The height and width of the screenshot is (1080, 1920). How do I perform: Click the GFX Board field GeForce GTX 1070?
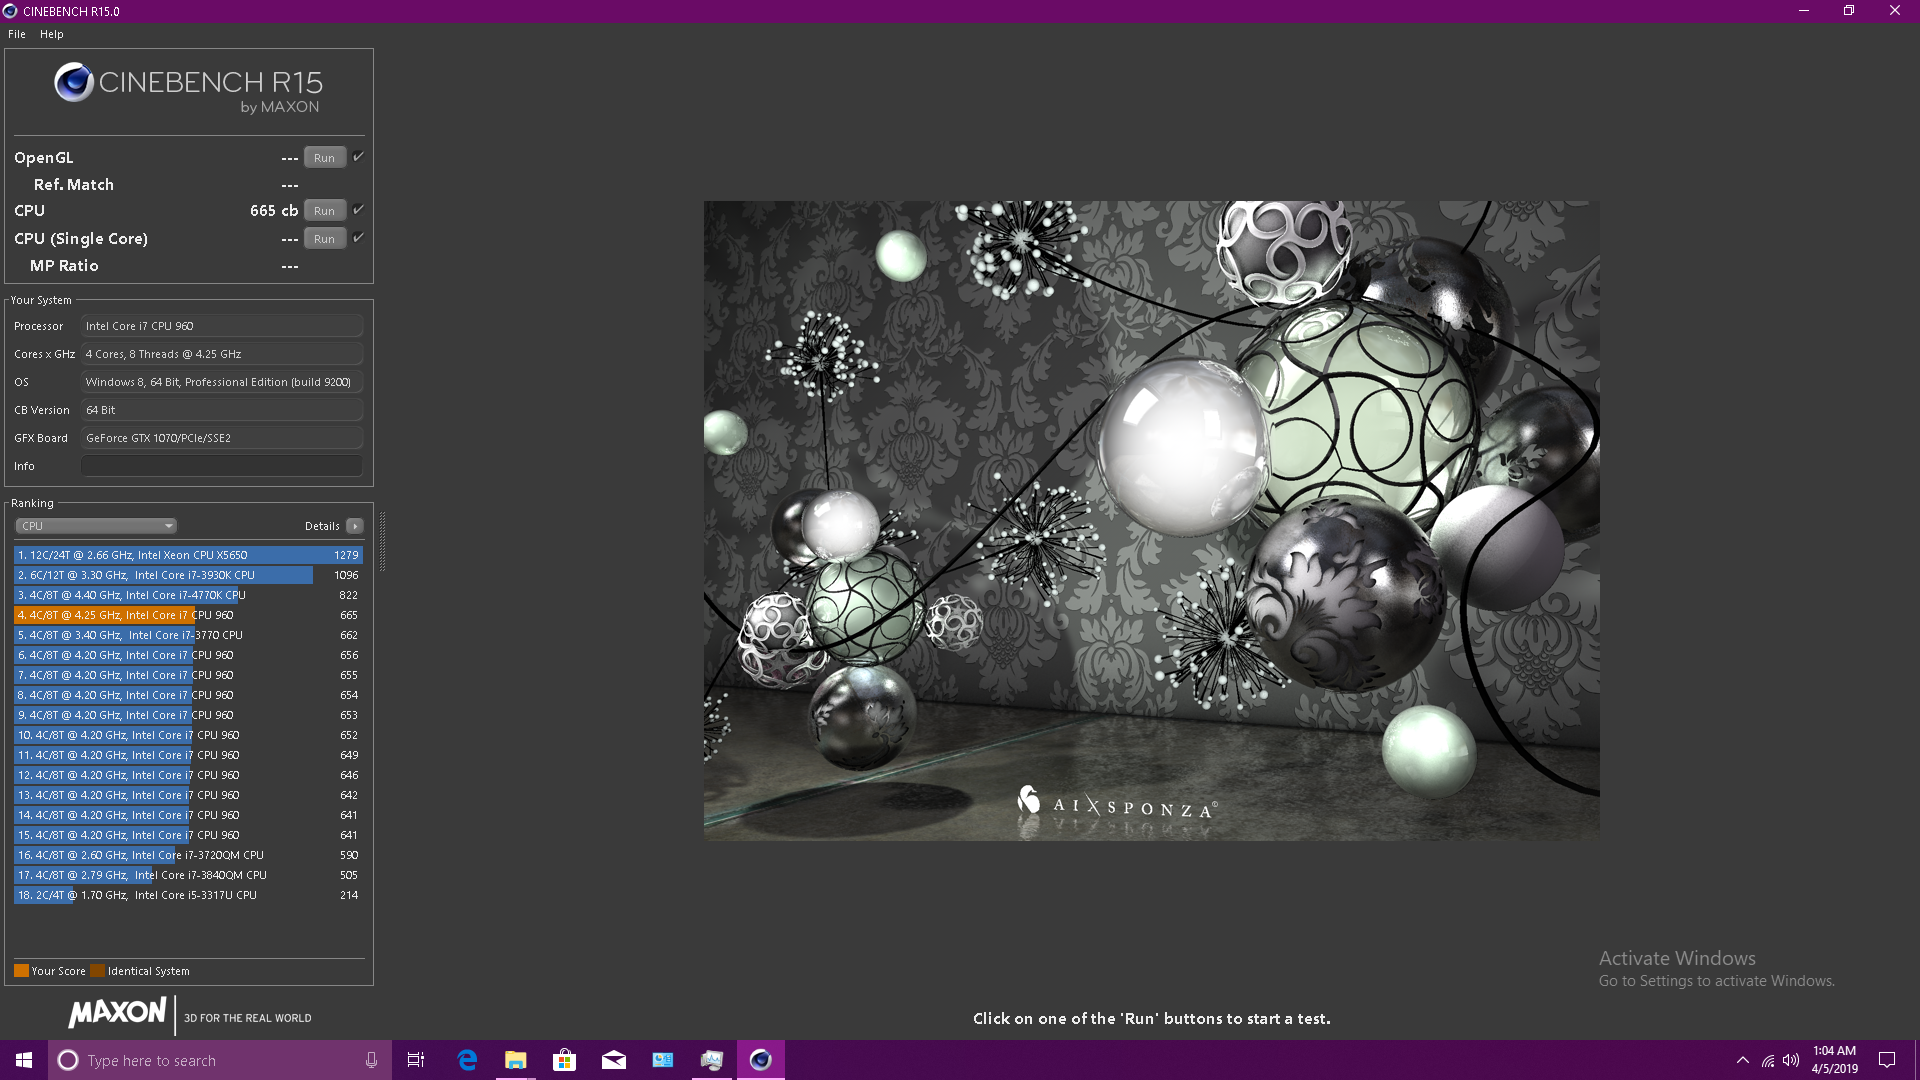point(222,438)
